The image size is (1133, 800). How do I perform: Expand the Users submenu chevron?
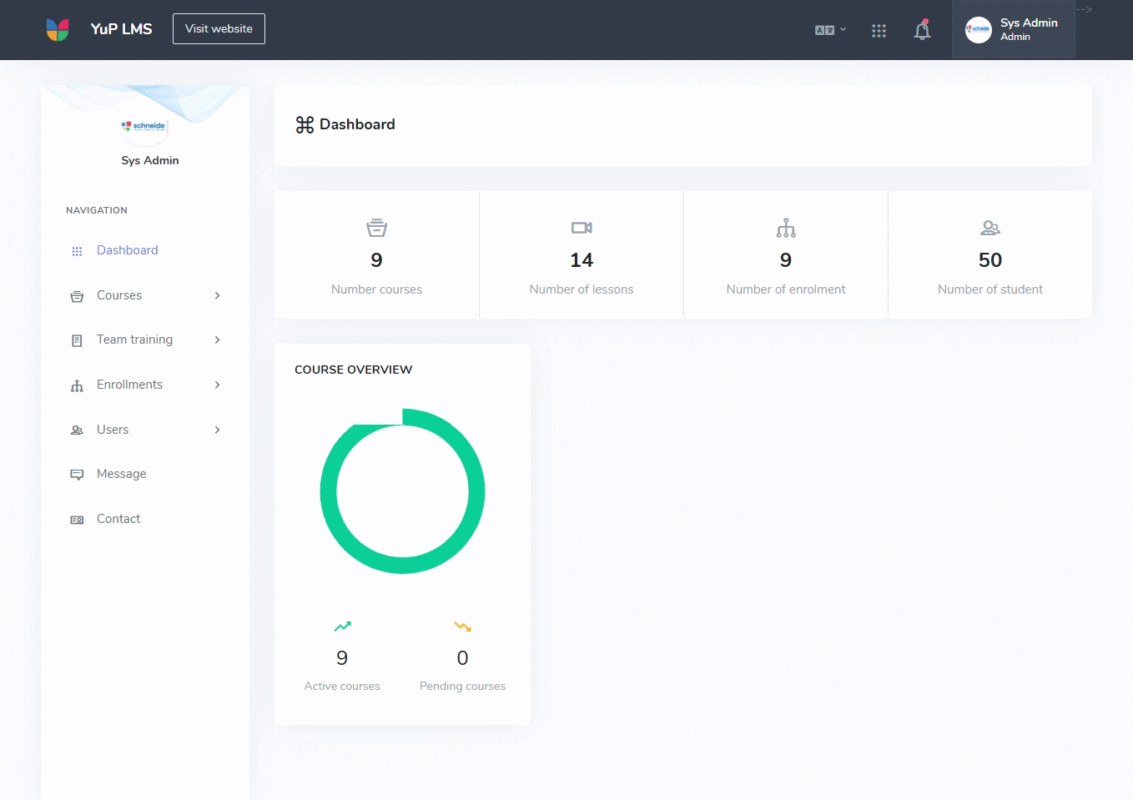[217, 430]
